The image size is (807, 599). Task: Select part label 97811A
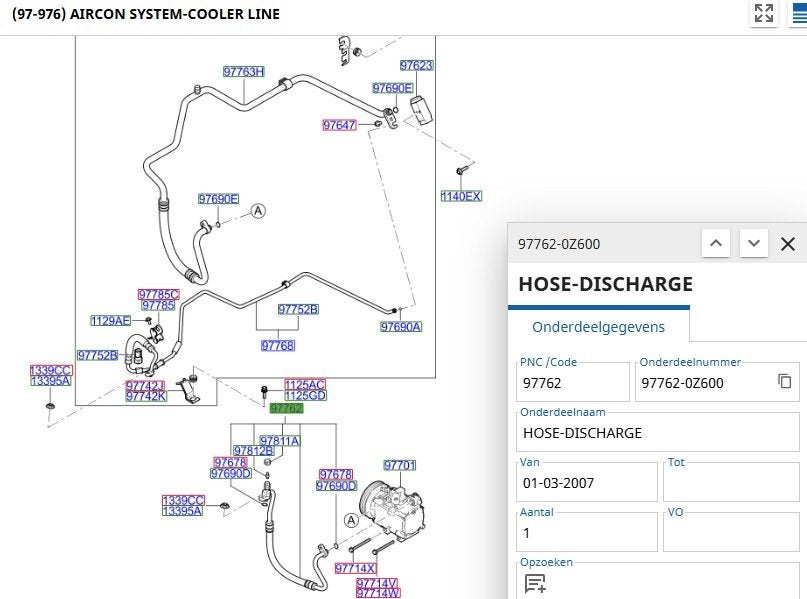[x=279, y=441]
